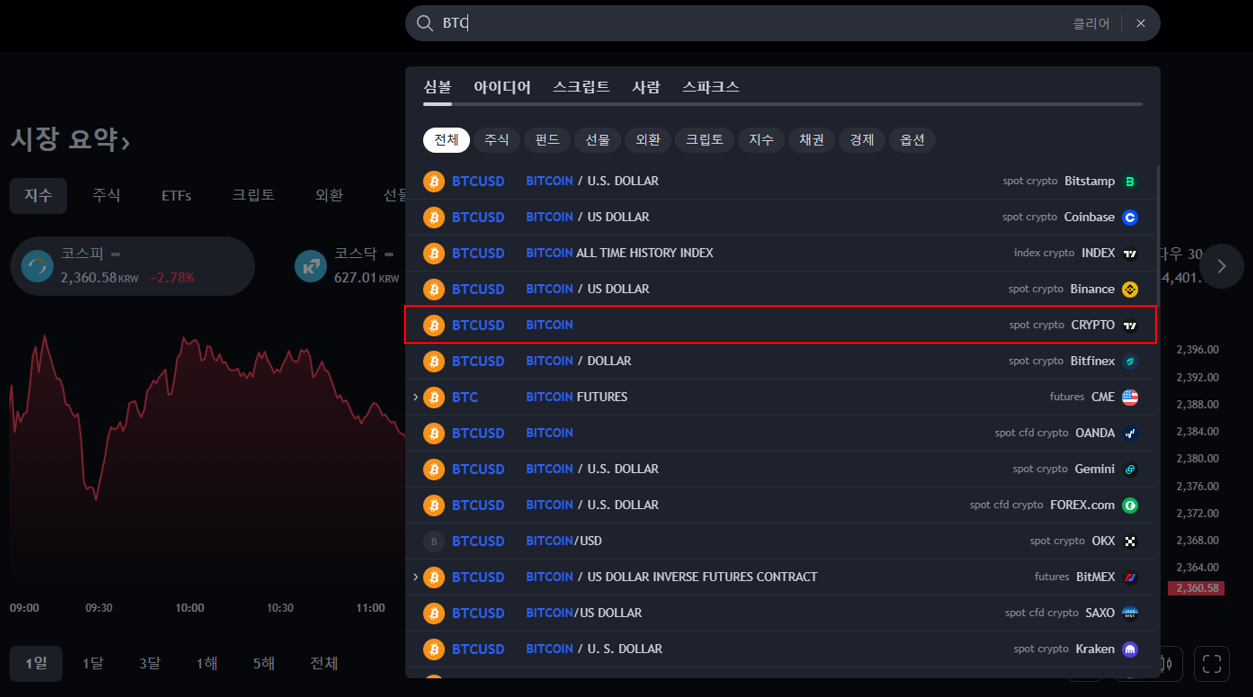1253x697 pixels.
Task: Close the search overlay with the X
Action: click(x=1141, y=23)
